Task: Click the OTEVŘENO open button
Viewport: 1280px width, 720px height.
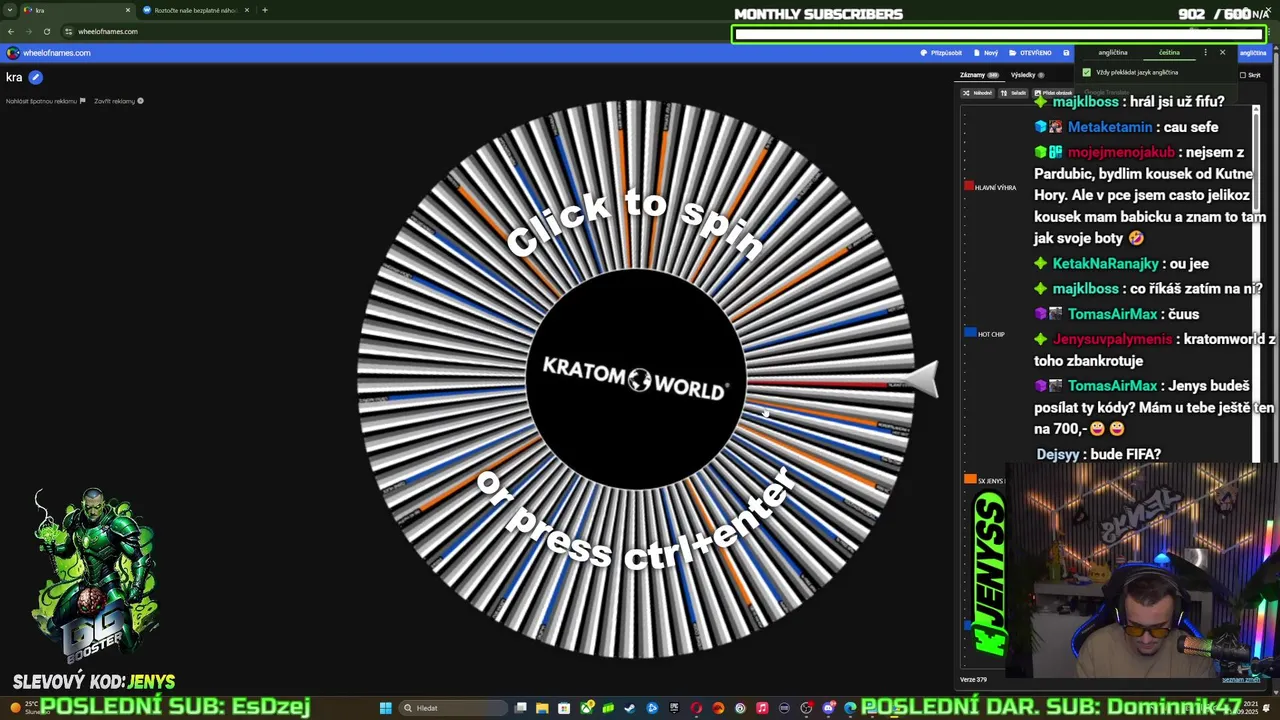Action: point(1030,53)
